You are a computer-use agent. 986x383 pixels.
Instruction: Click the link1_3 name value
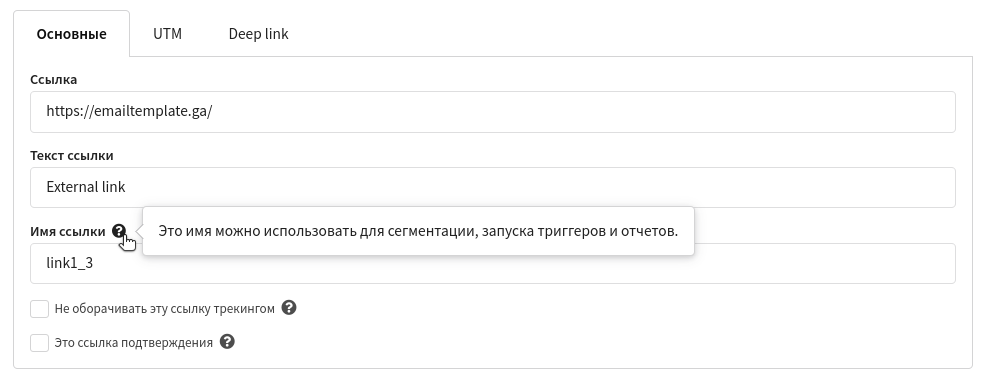pos(70,263)
